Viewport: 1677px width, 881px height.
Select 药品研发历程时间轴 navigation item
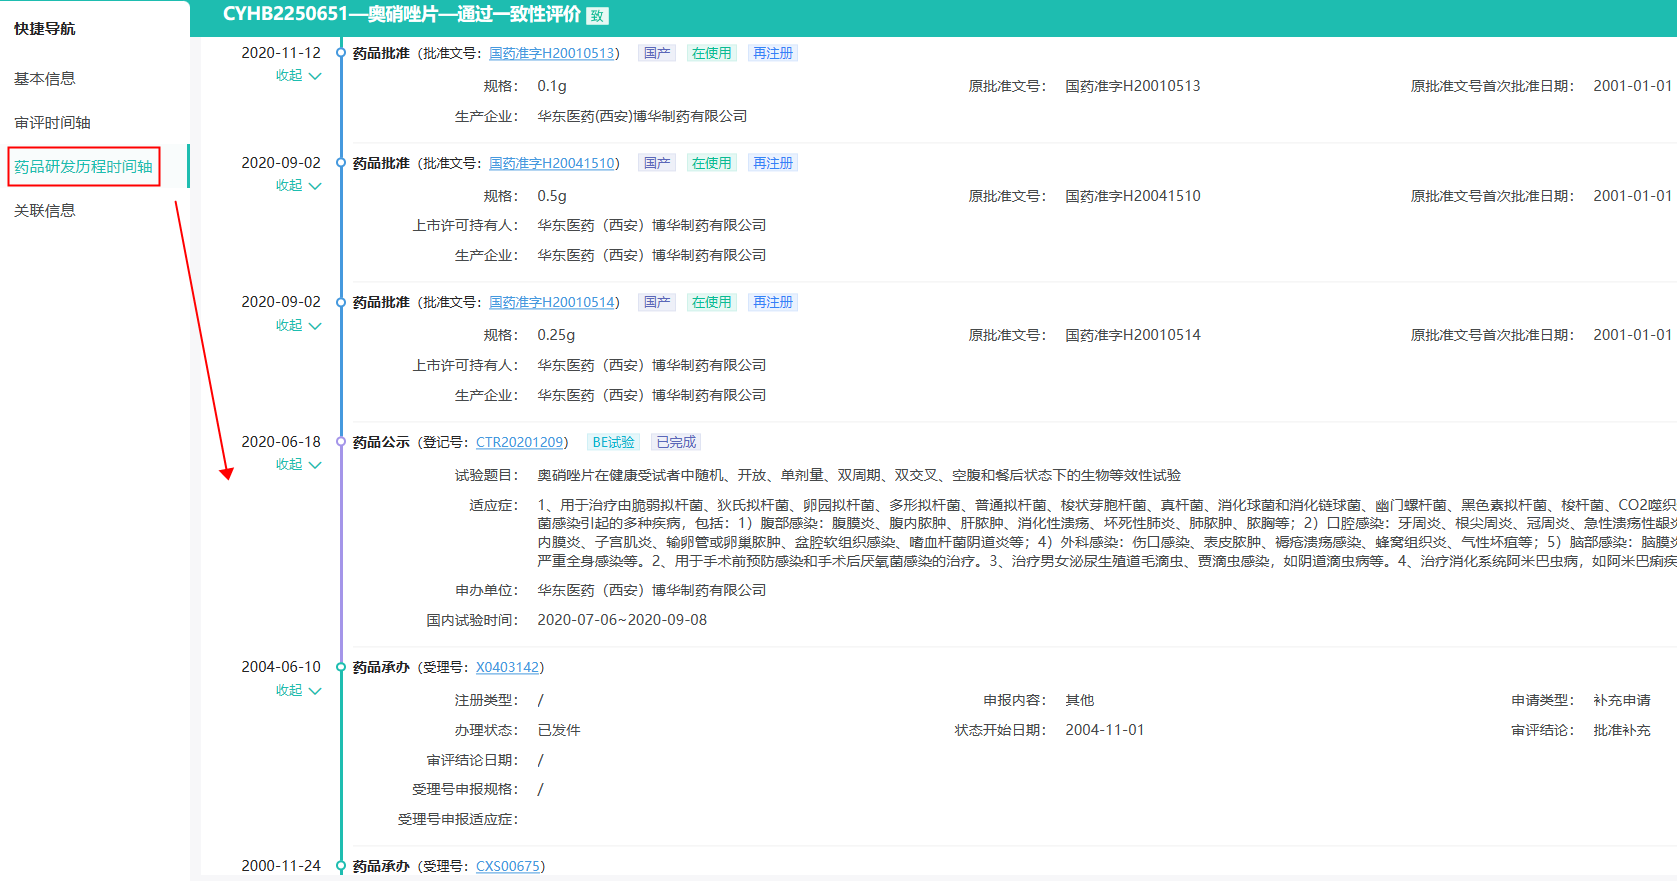[83, 167]
